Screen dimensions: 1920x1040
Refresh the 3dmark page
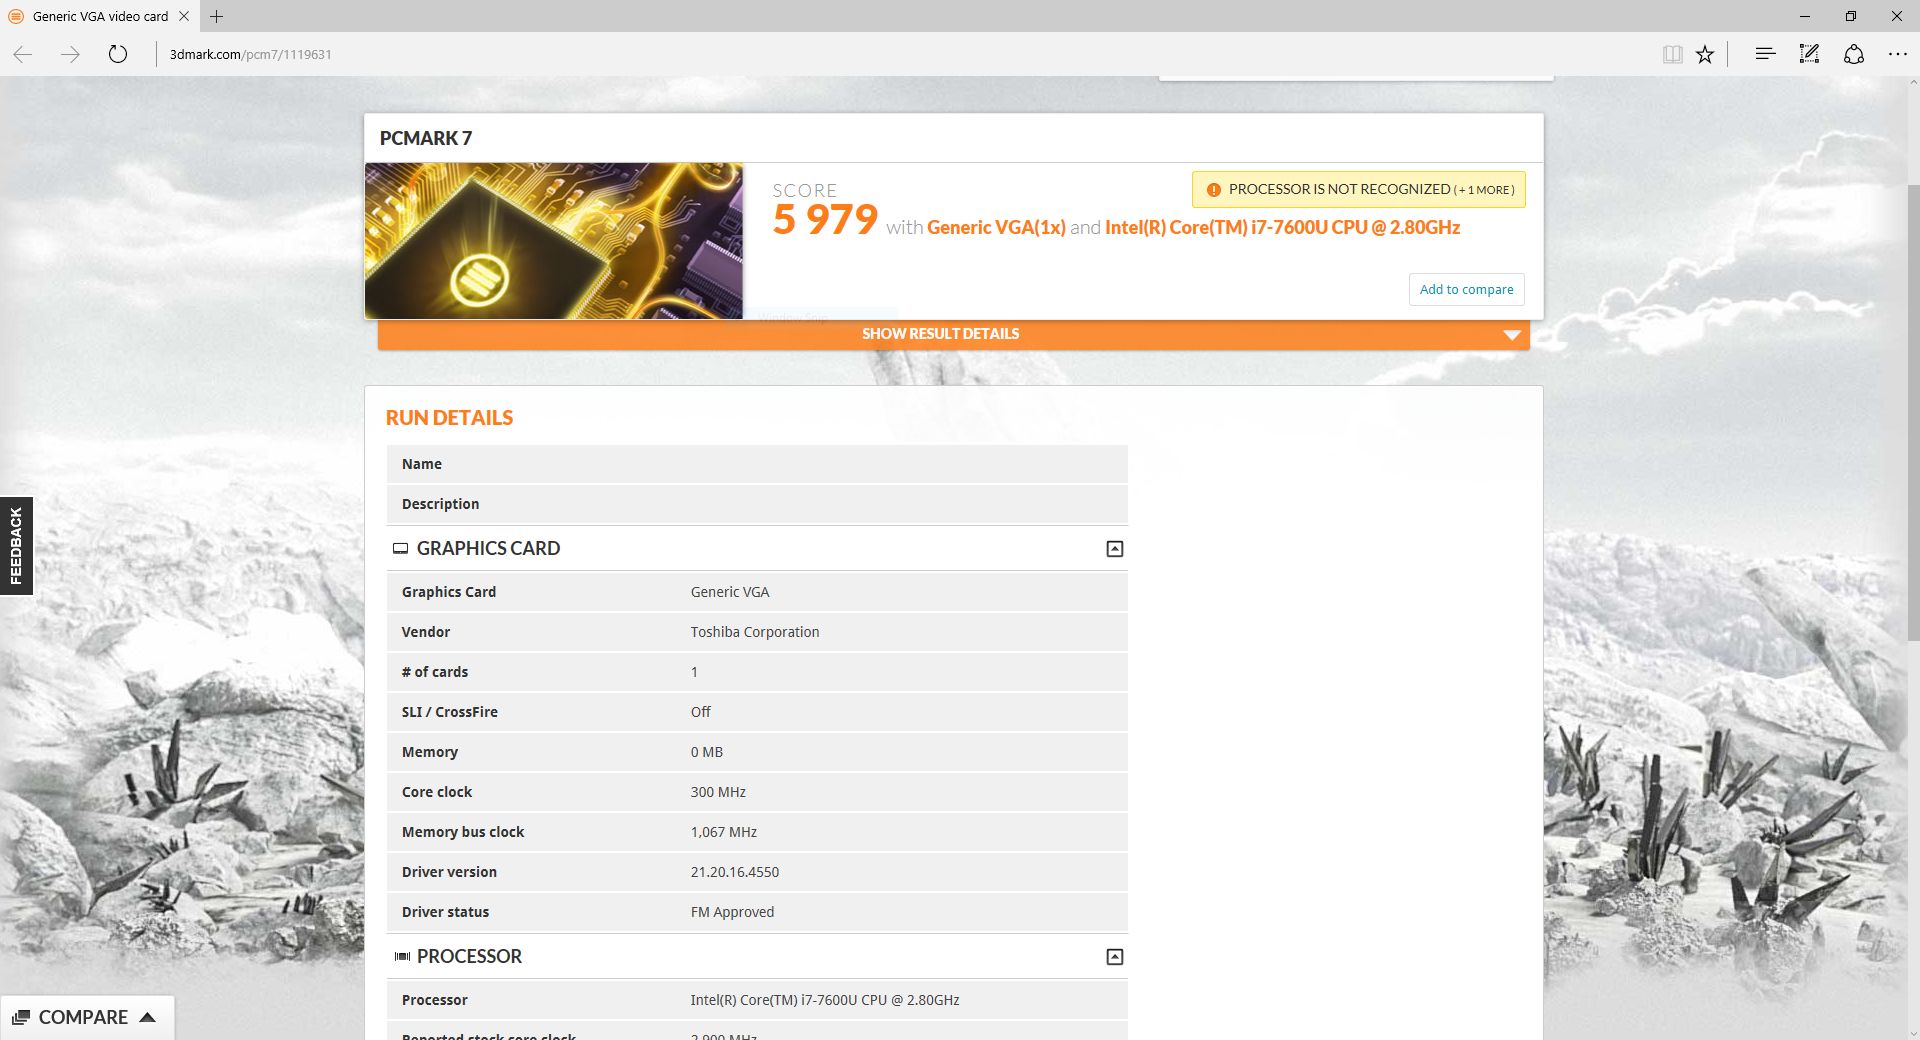coord(118,54)
